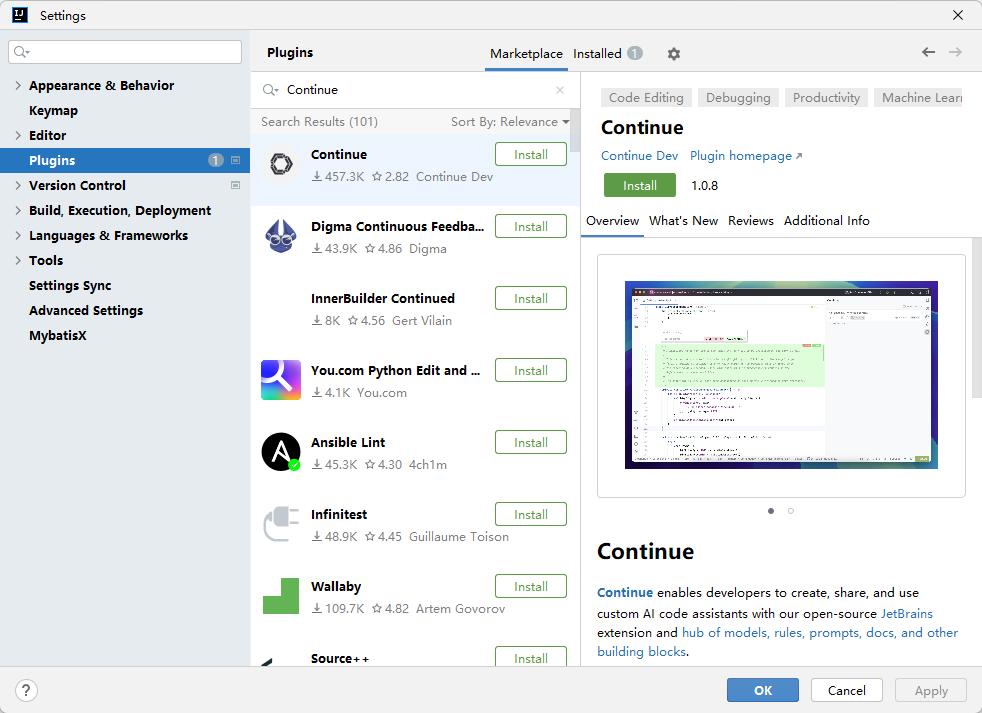Expand the Languages & Frameworks node

pyautogui.click(x=18, y=236)
